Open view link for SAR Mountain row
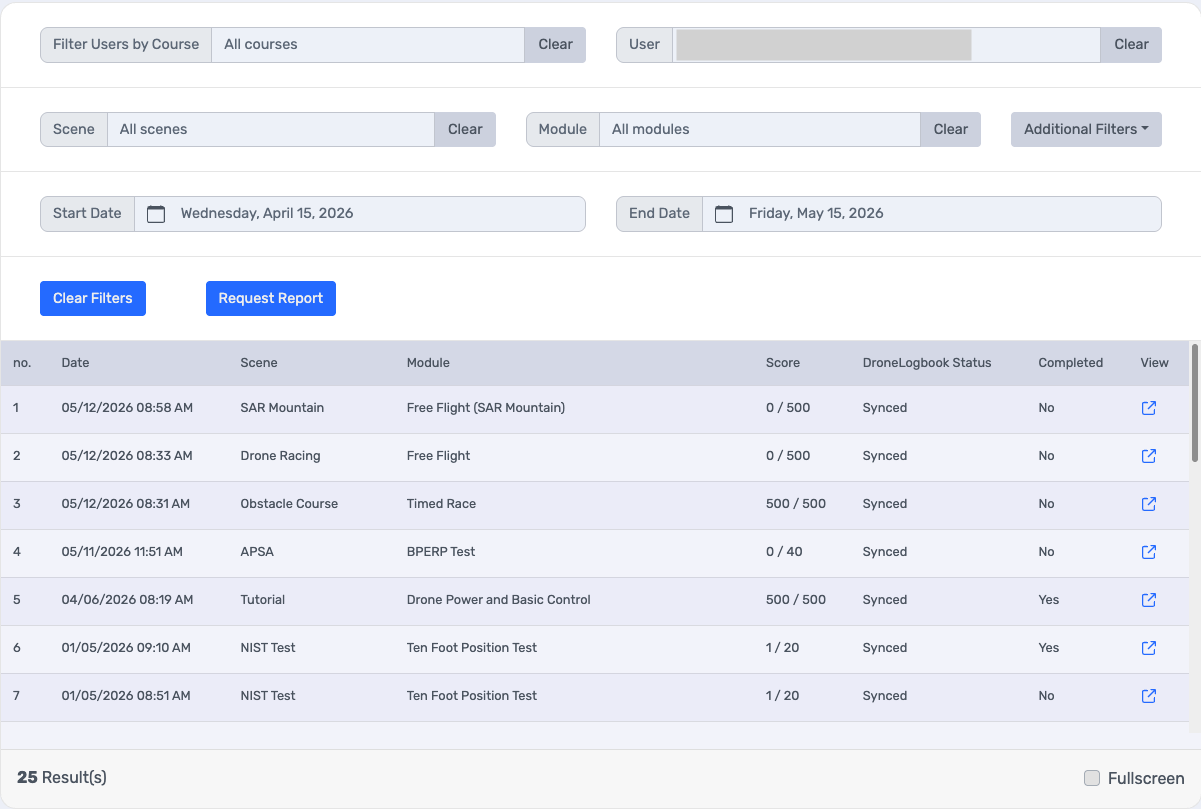Viewport: 1201px width, 809px height. click(1149, 408)
